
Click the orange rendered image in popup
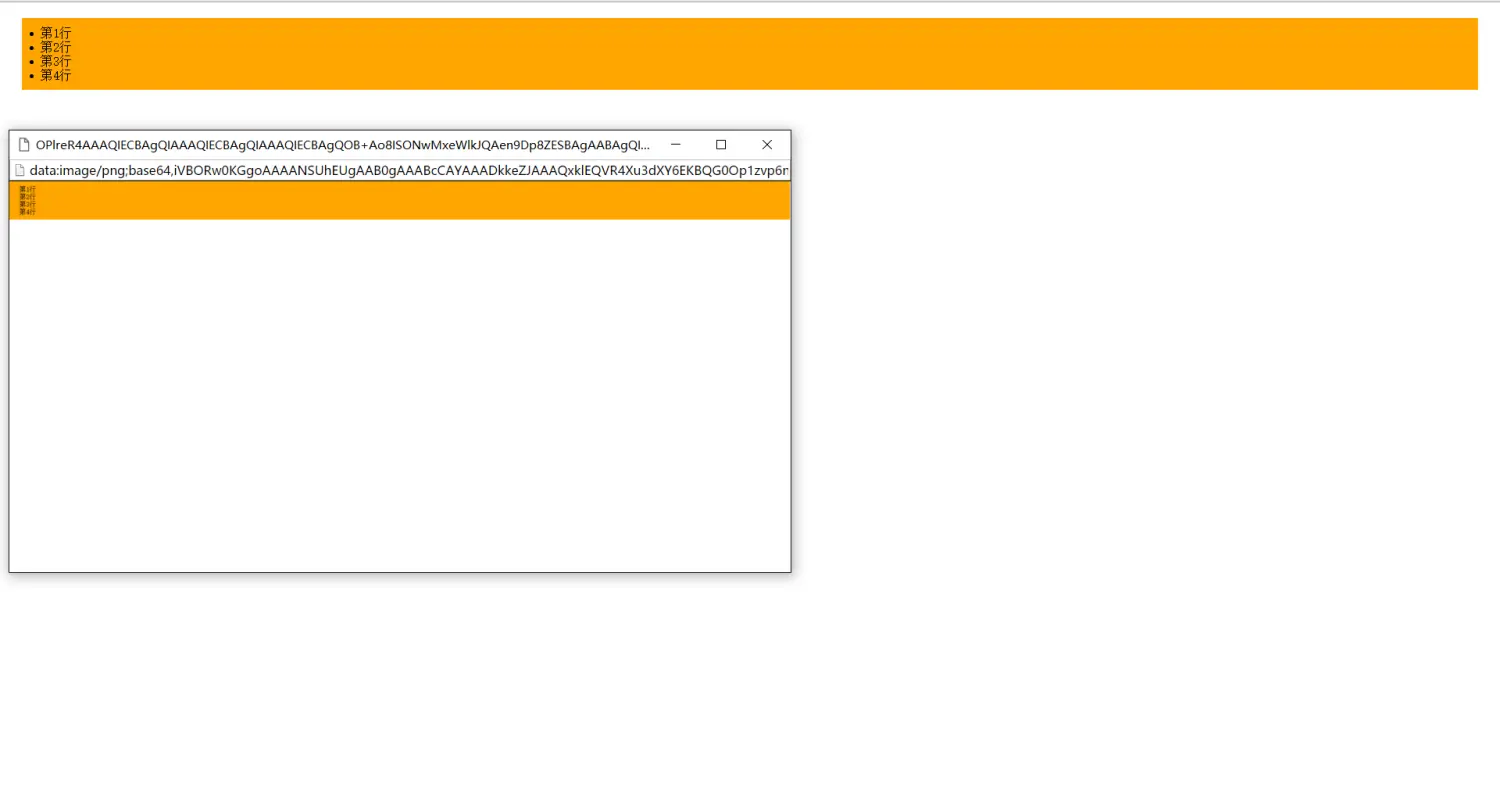400,200
